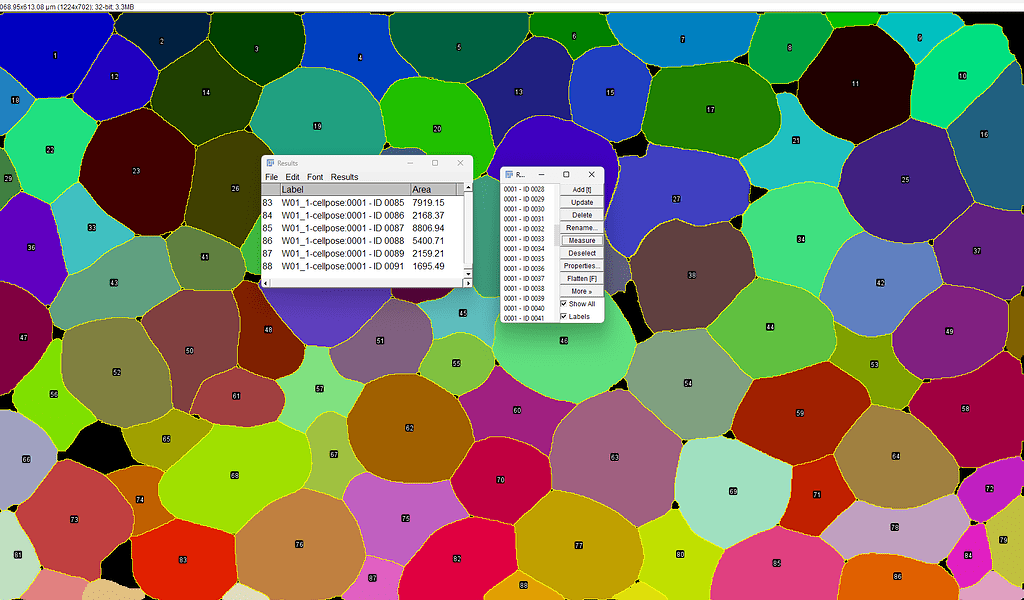Click the Update button in ROI Manager
The height and width of the screenshot is (600, 1024).
(x=580, y=202)
